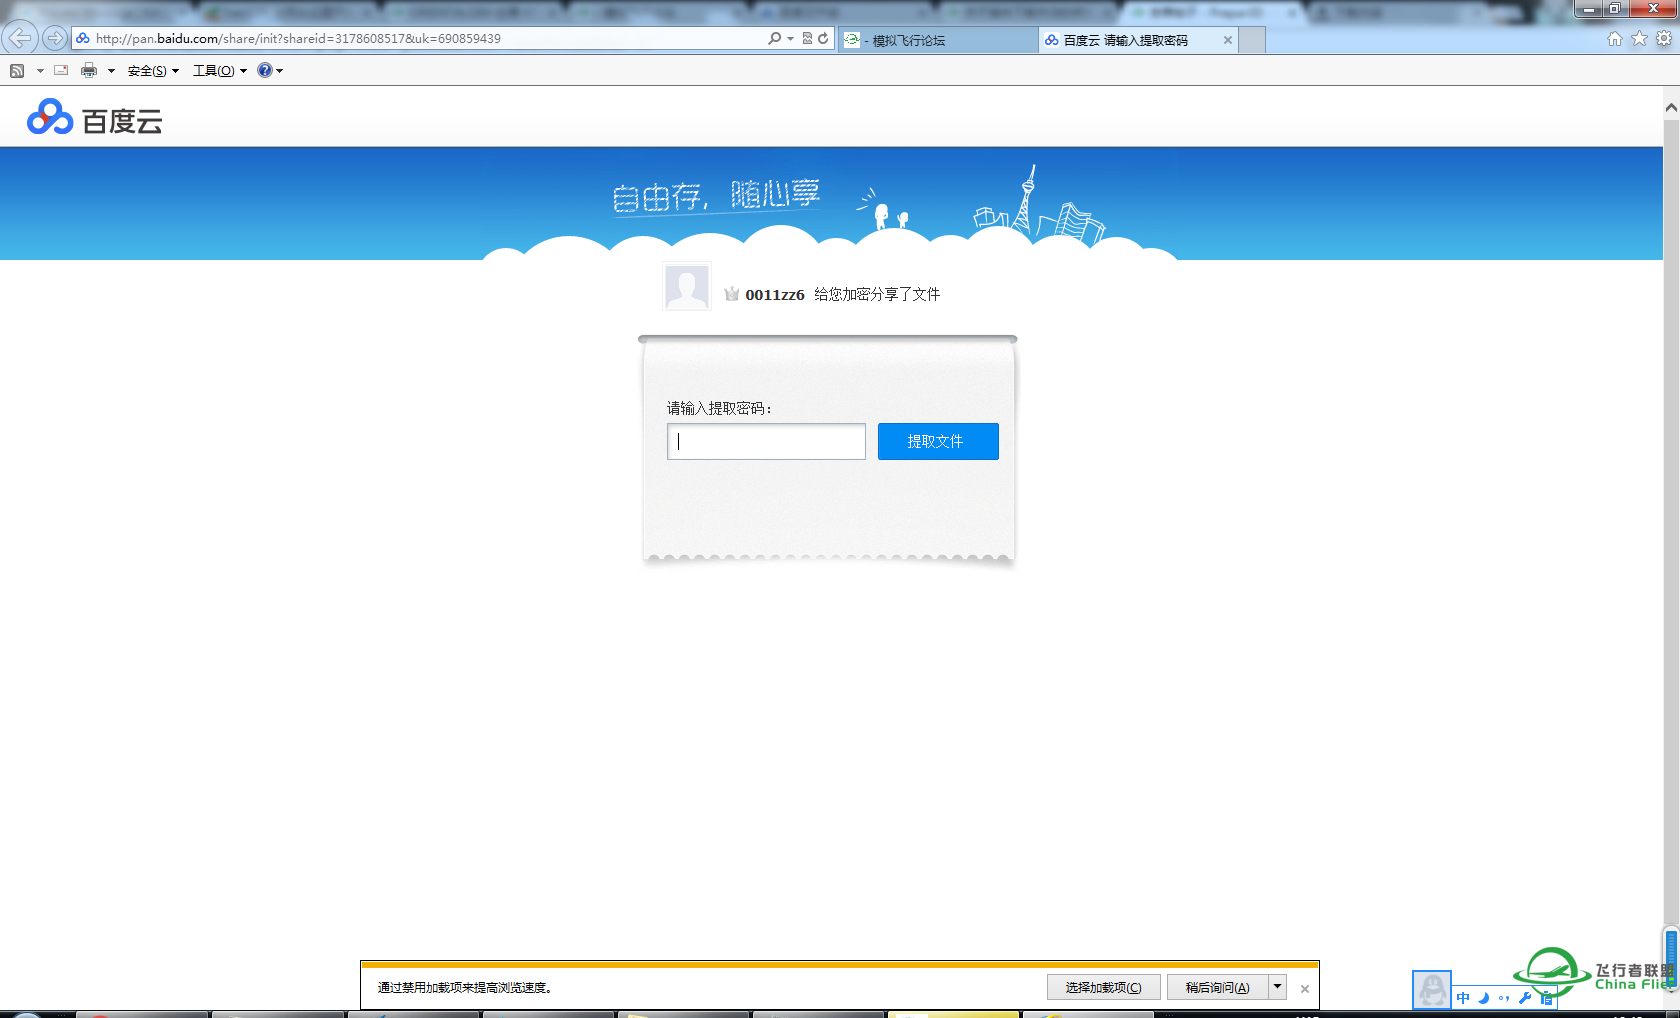
Task: Open browser settings gear icon
Action: (x=1664, y=39)
